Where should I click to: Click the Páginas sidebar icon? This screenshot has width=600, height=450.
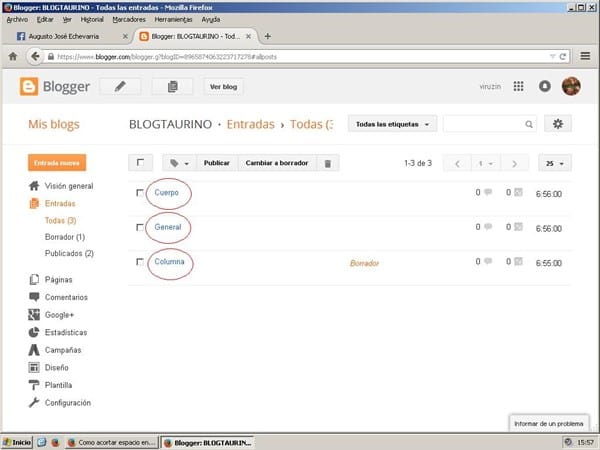[34, 279]
